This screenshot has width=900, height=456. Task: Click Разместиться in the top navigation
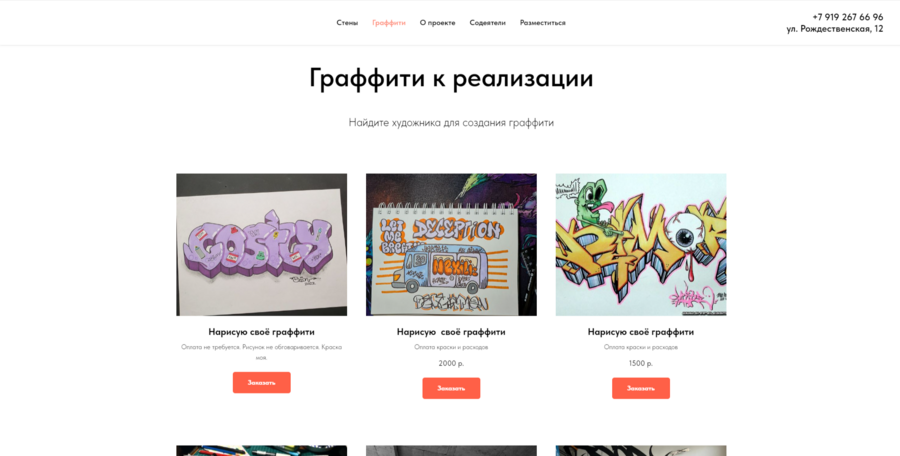[542, 23]
